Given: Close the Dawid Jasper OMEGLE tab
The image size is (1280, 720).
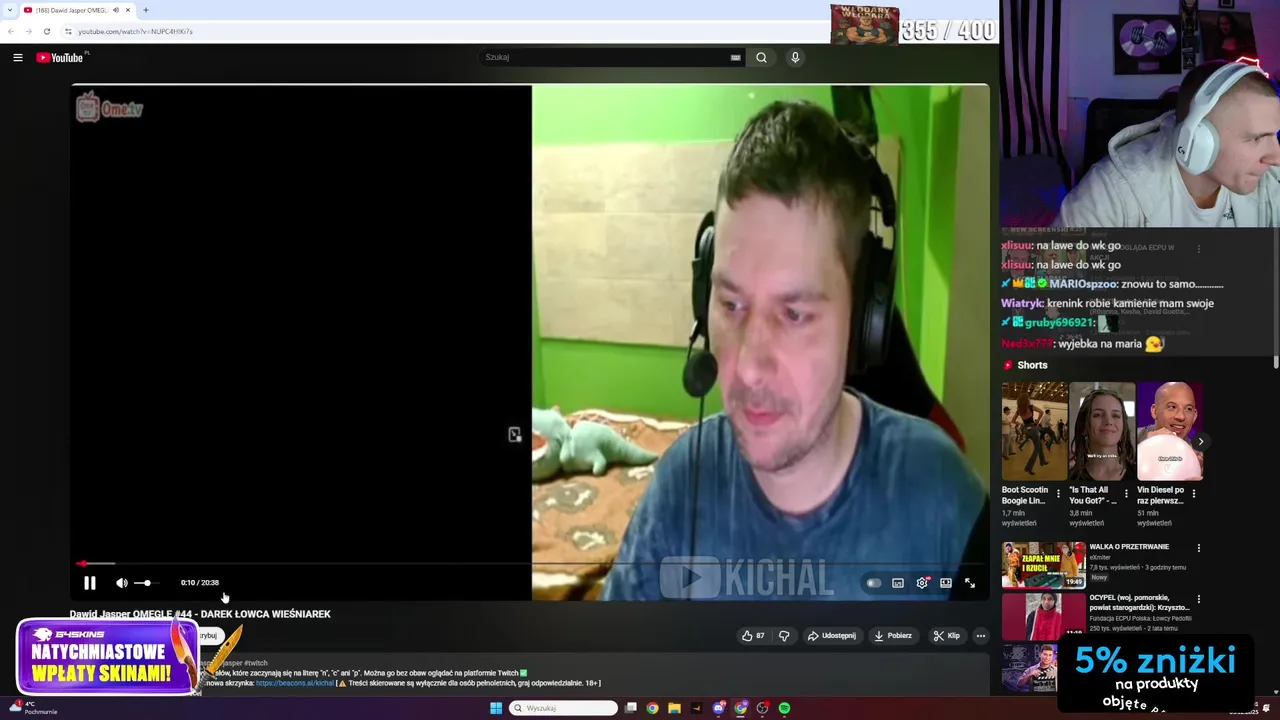Looking at the screenshot, I should 128,10.
